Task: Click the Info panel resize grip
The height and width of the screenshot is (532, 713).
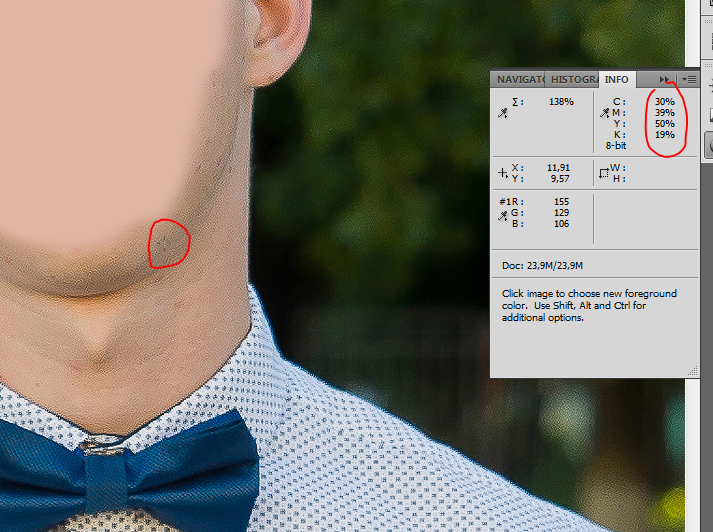Action: coord(693,372)
